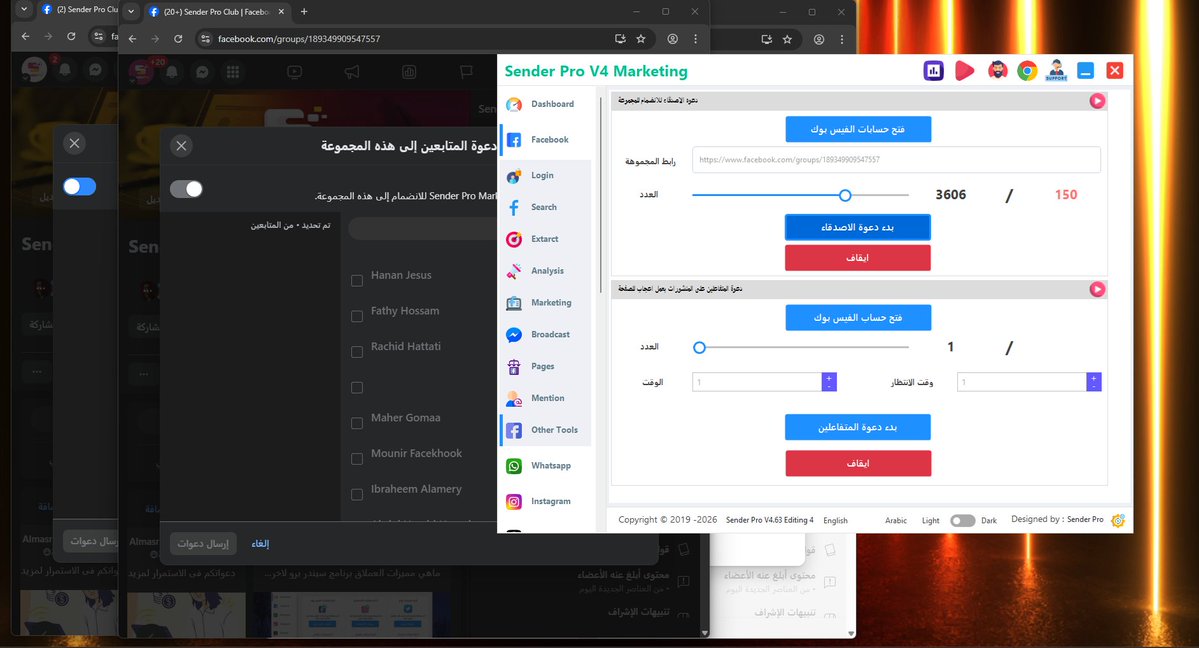Collapse the friends invitation panel

pyautogui.click(x=1097, y=101)
